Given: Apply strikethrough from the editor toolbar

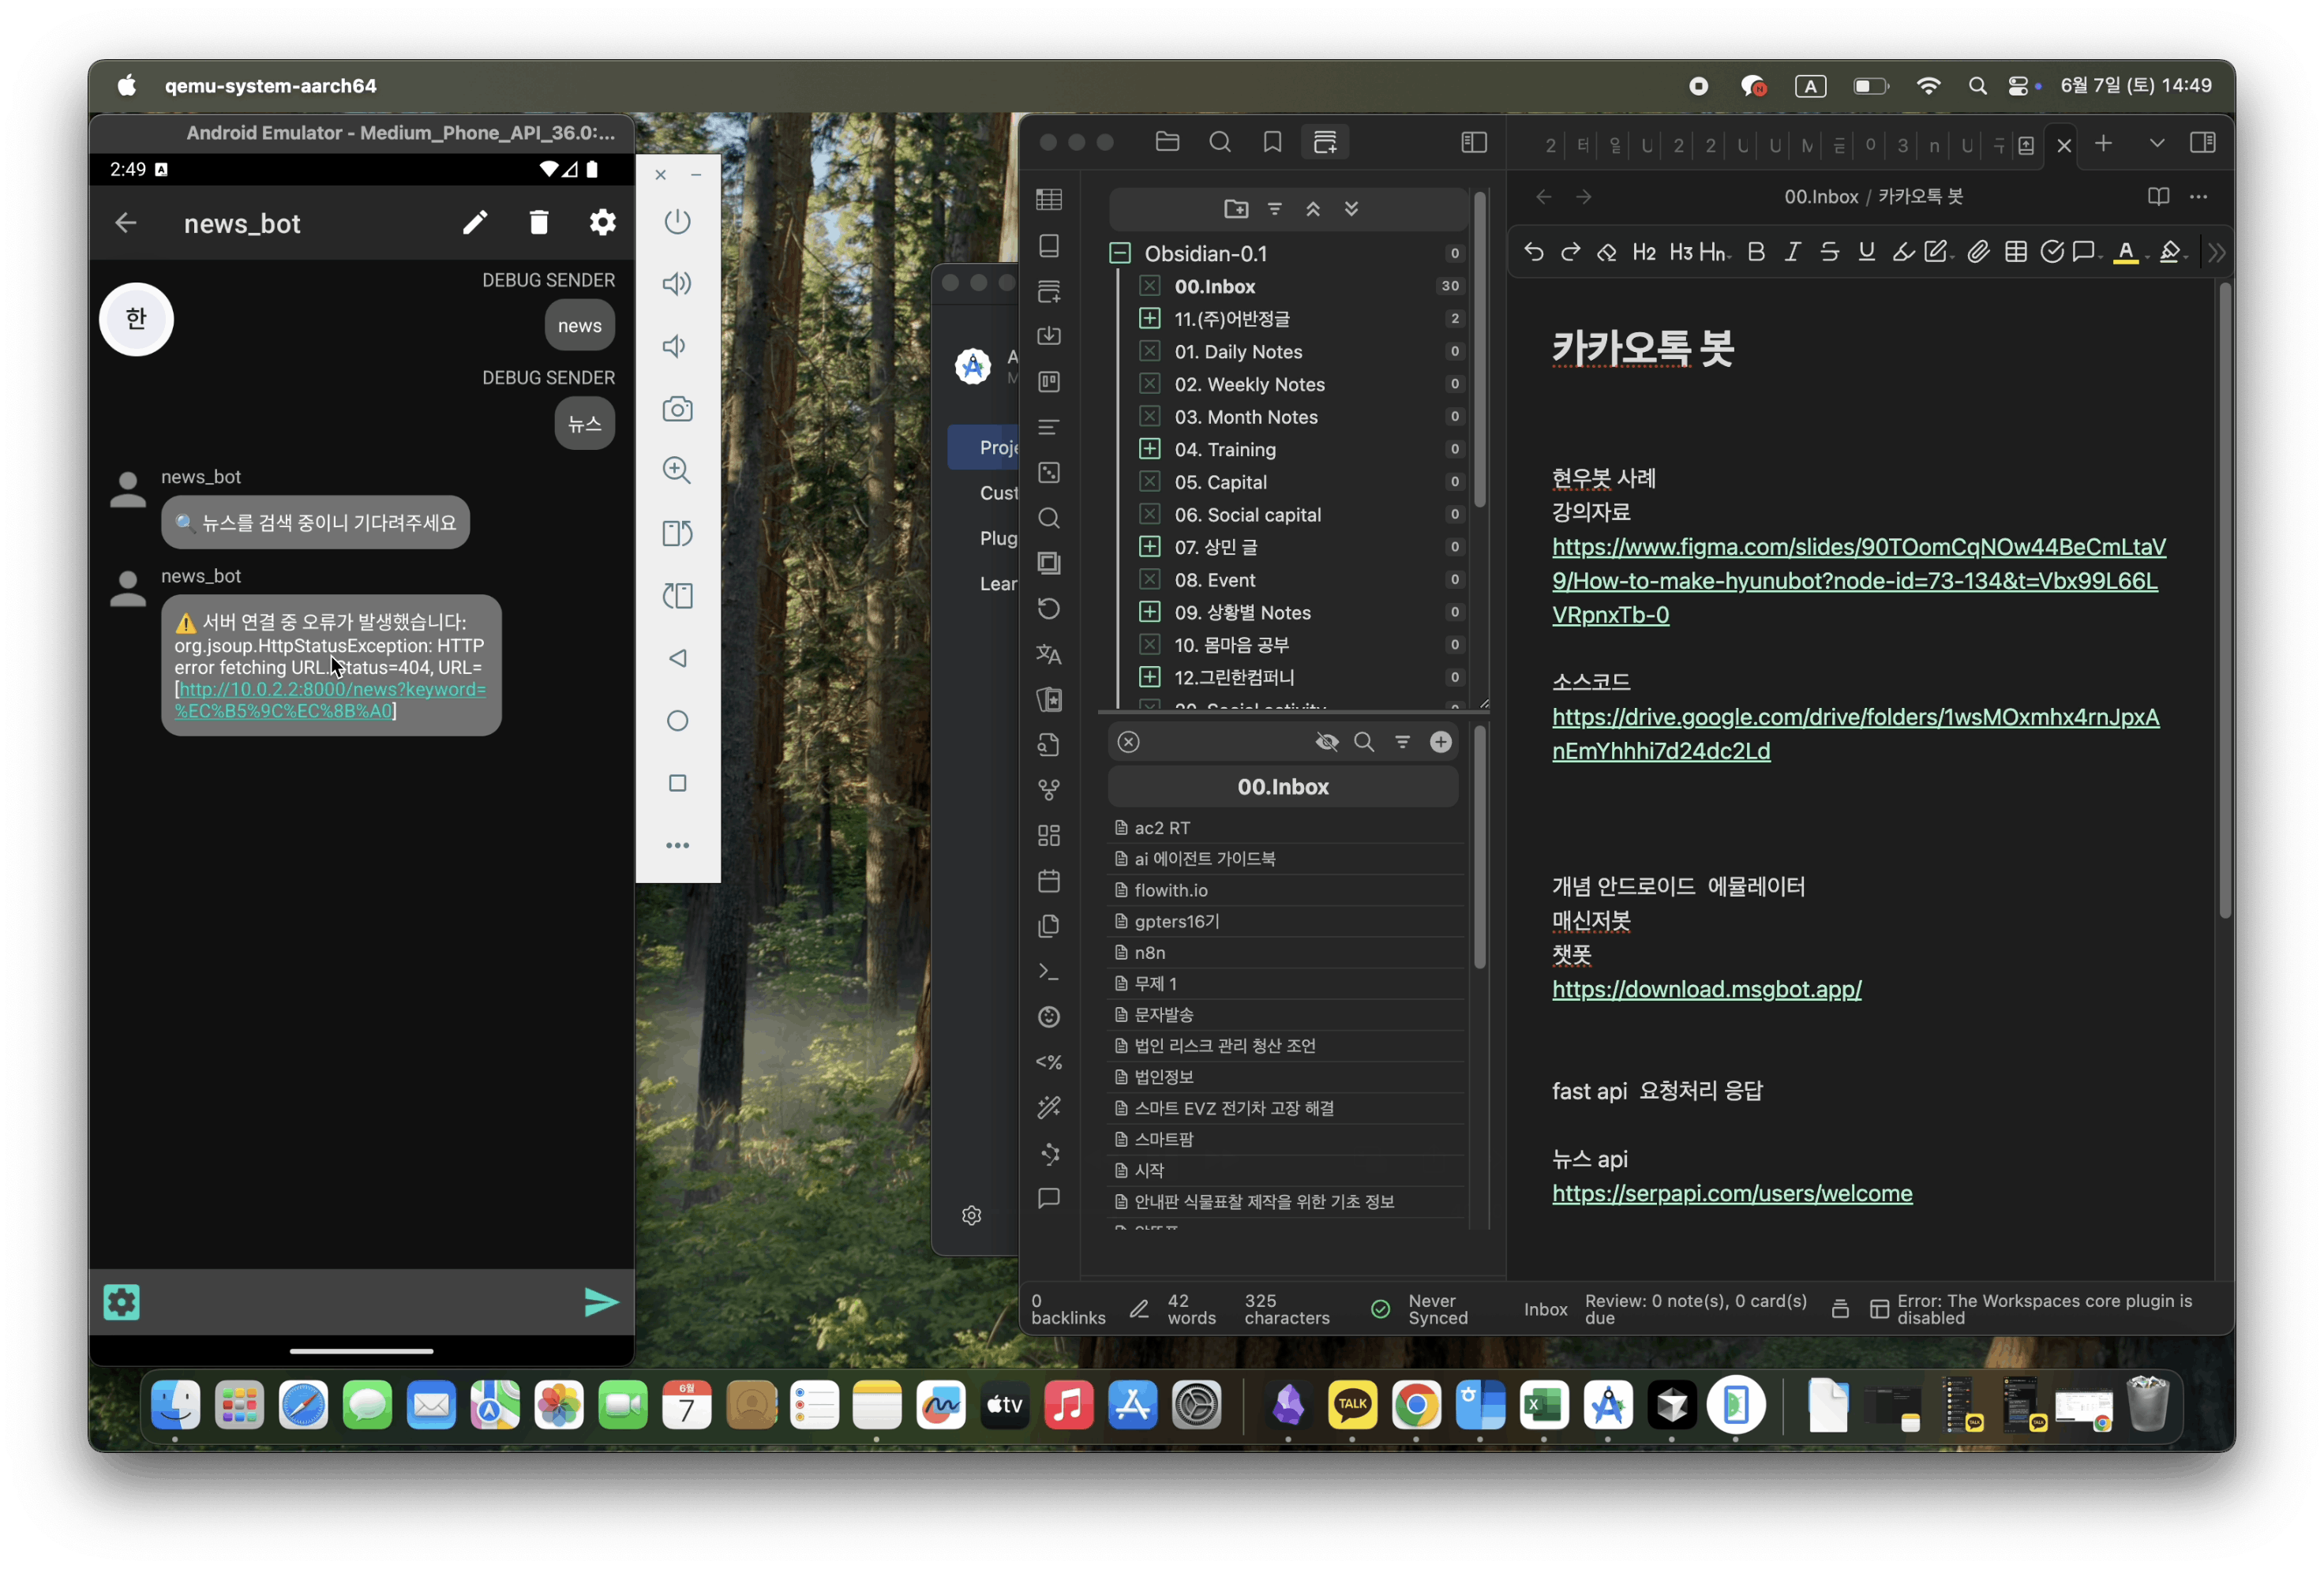Looking at the screenshot, I should (1829, 252).
